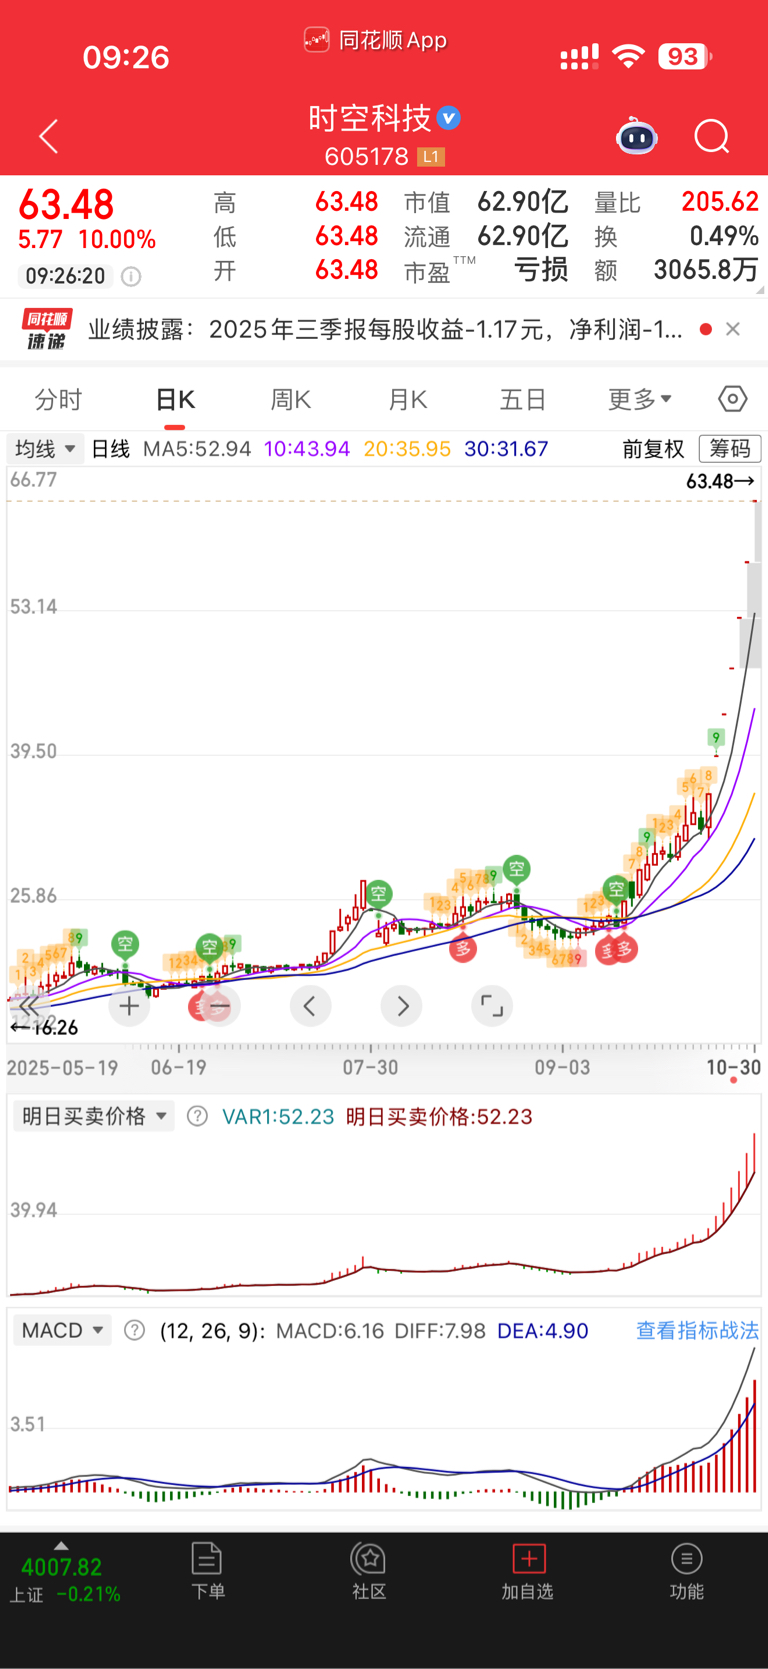
Task: Switch to 五日 tab
Action: [523, 400]
